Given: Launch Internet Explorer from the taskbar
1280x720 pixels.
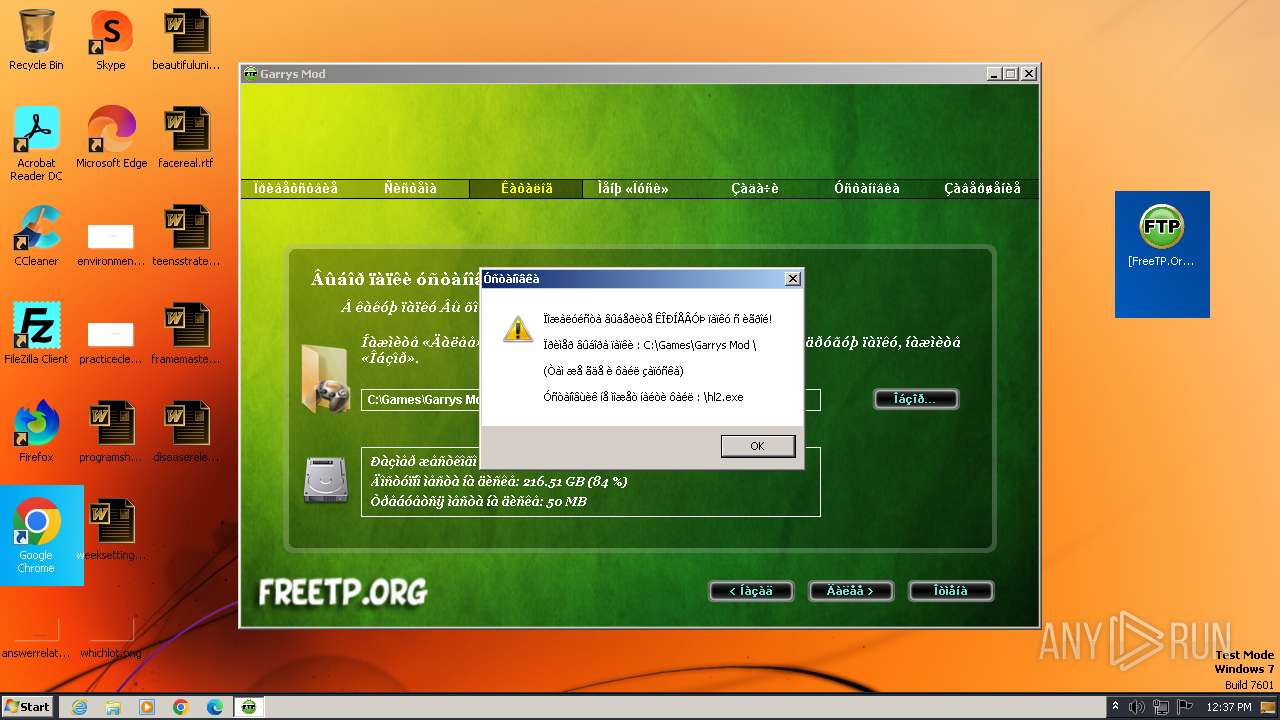Looking at the screenshot, I should [x=79, y=707].
